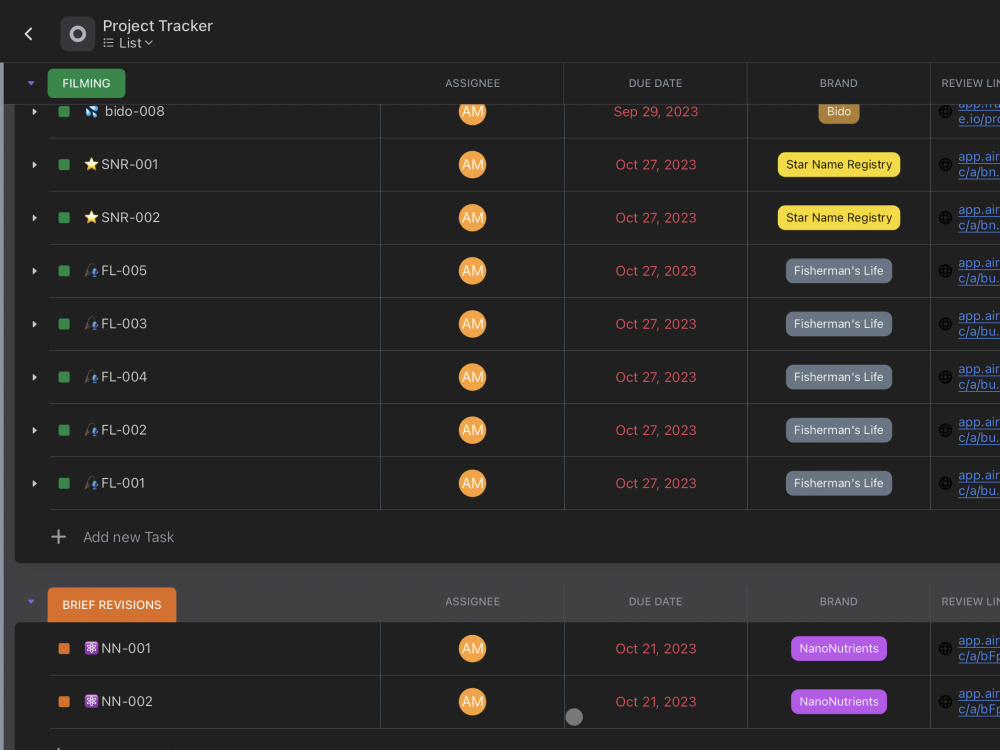
Task: Click the globe icon beside the FL-005 review link
Action: tap(945, 271)
